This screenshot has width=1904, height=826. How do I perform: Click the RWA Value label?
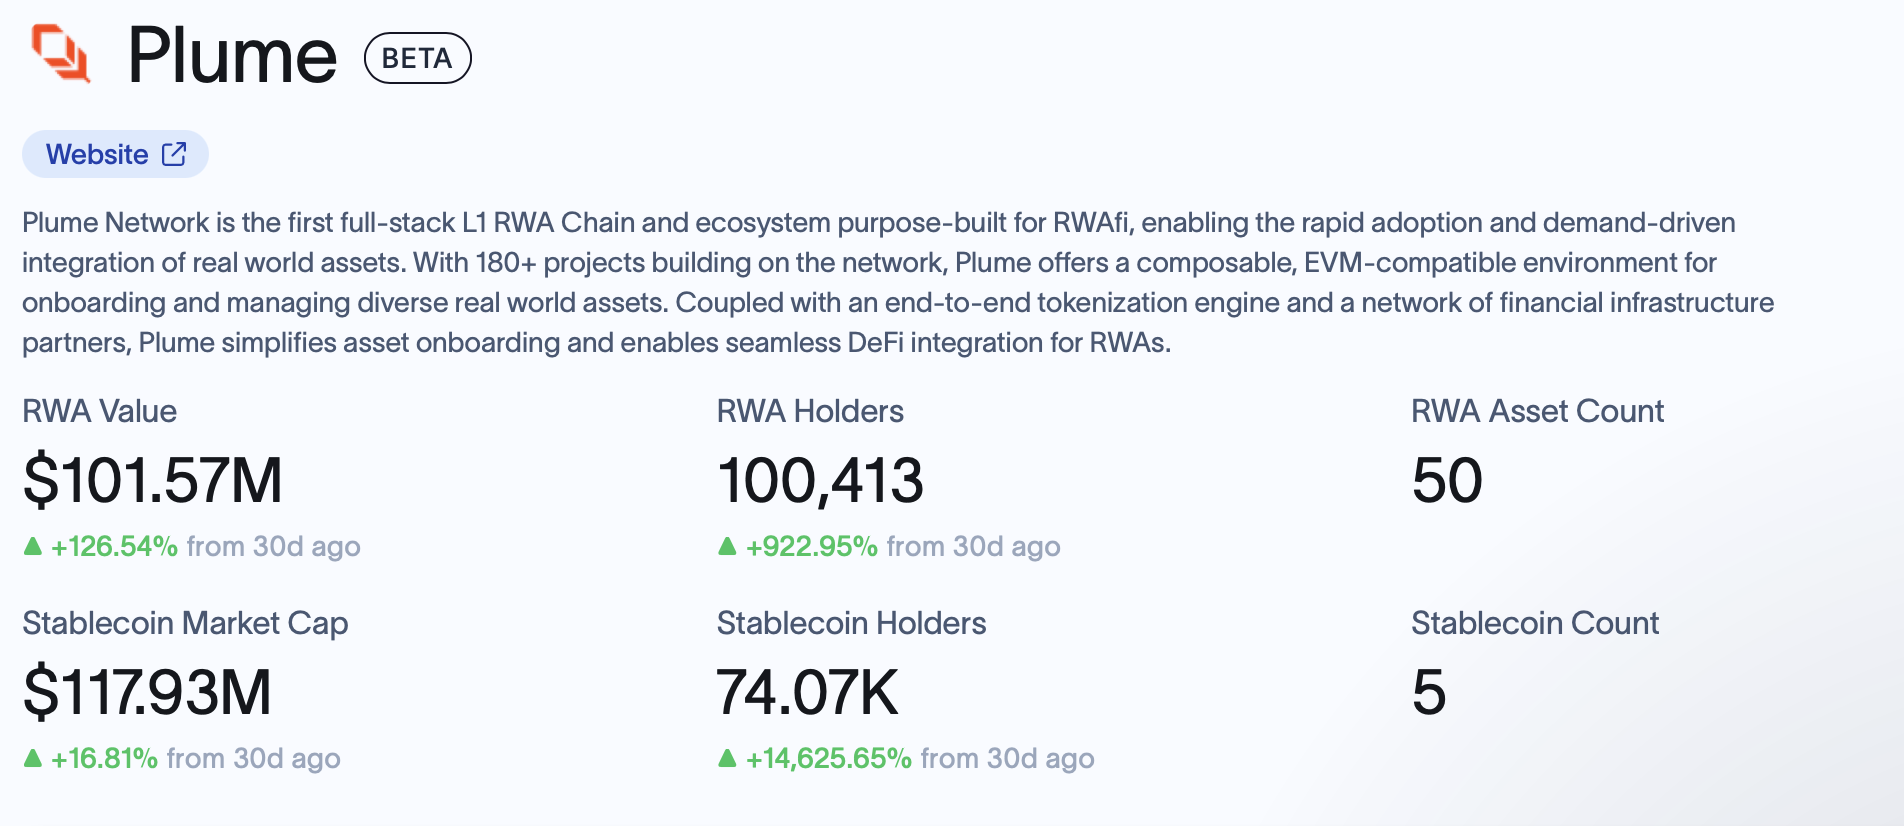coord(99,411)
